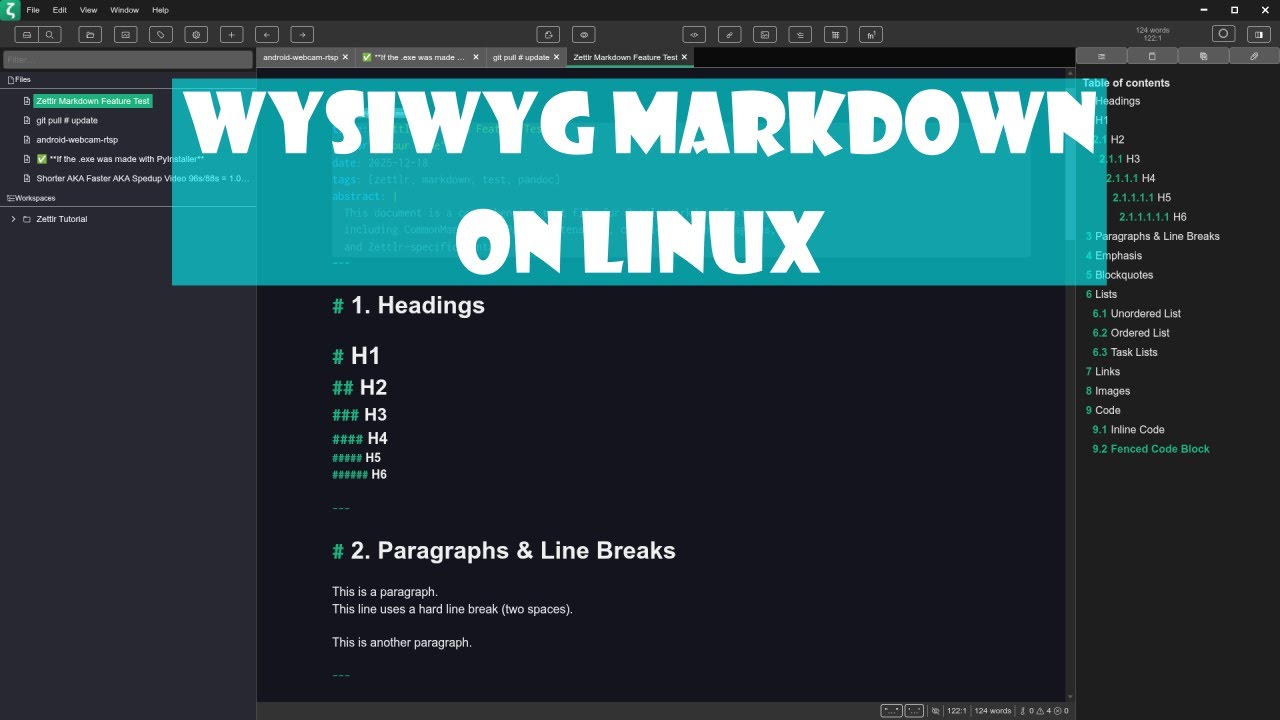Toggle status bar crossed-eye input mode icon
The height and width of the screenshot is (720, 1280).
coord(935,711)
